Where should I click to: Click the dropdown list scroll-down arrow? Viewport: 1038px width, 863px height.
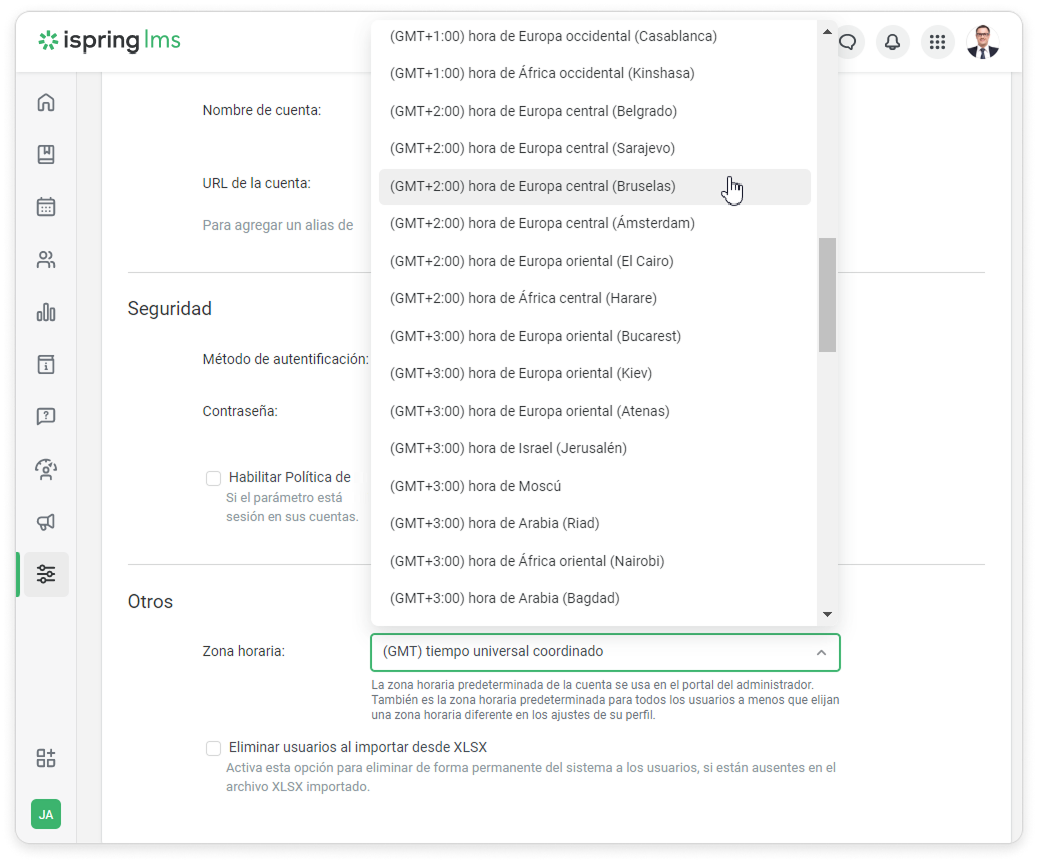coord(827,614)
